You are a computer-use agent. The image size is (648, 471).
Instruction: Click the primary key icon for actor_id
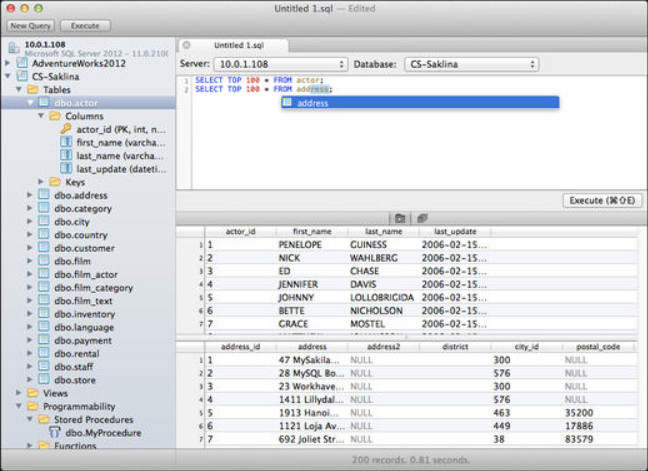pos(66,129)
